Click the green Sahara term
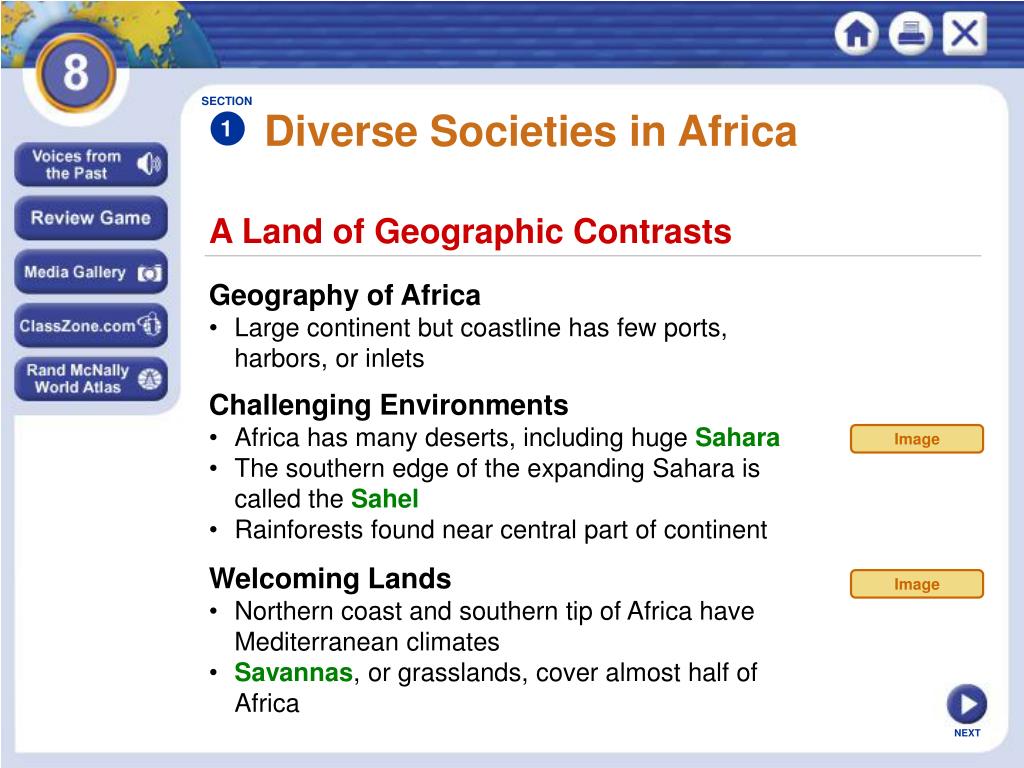 737,438
